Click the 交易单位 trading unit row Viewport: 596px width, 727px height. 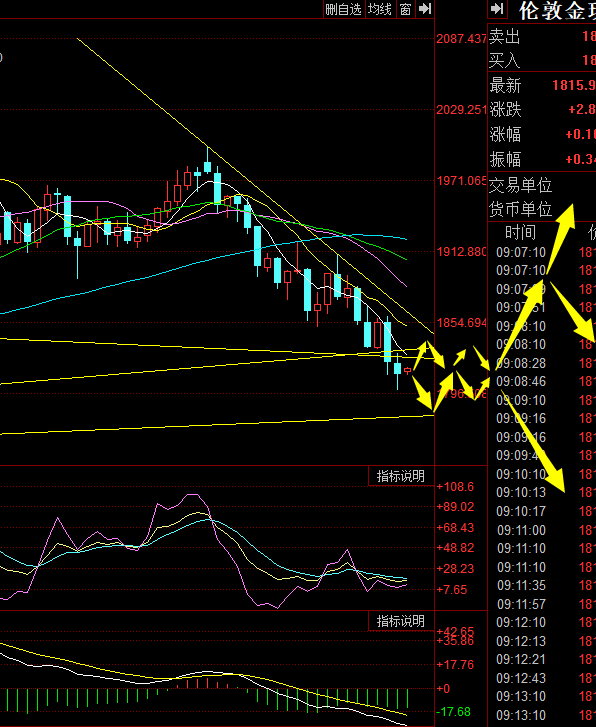(542, 185)
